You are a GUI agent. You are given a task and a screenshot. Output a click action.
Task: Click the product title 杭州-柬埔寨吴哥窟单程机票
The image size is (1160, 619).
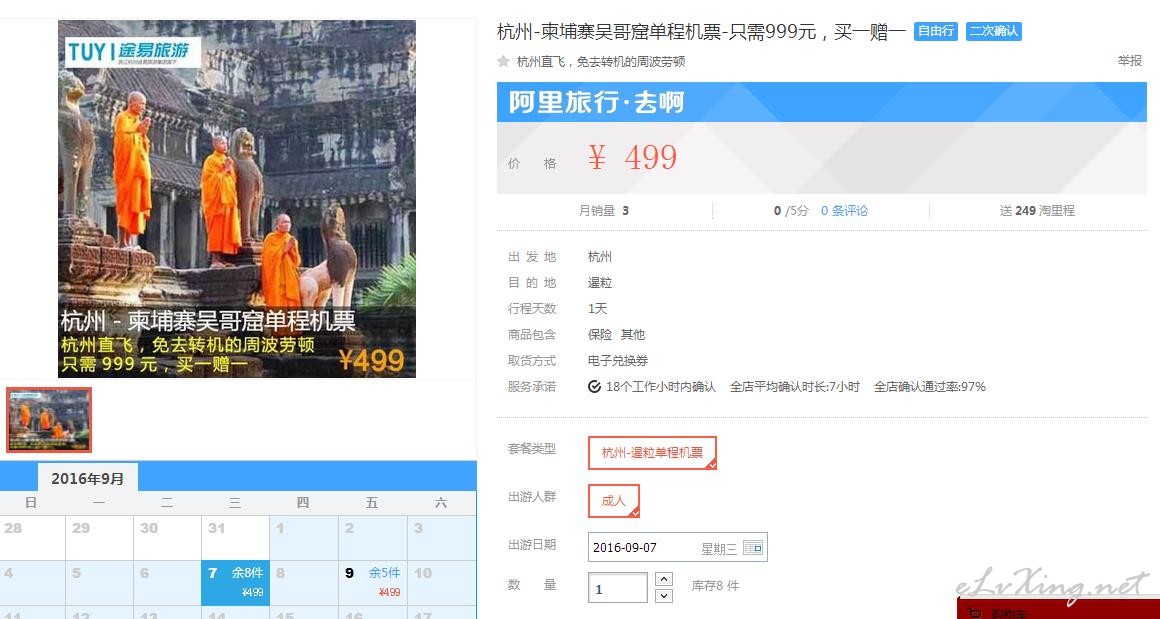coord(701,32)
